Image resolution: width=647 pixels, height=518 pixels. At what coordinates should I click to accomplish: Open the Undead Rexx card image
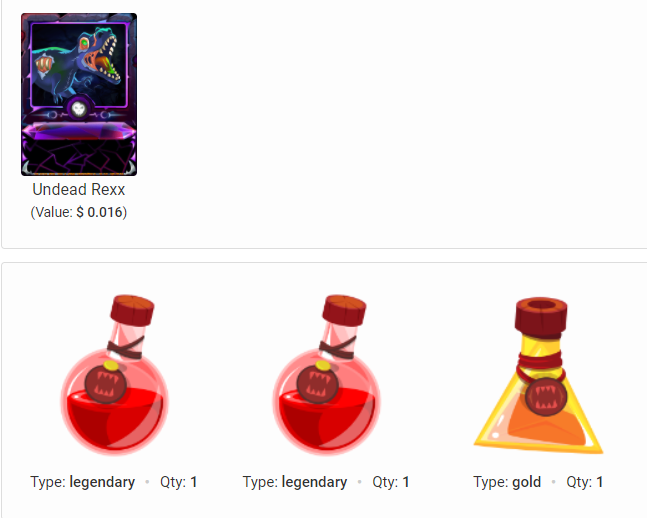point(79,95)
